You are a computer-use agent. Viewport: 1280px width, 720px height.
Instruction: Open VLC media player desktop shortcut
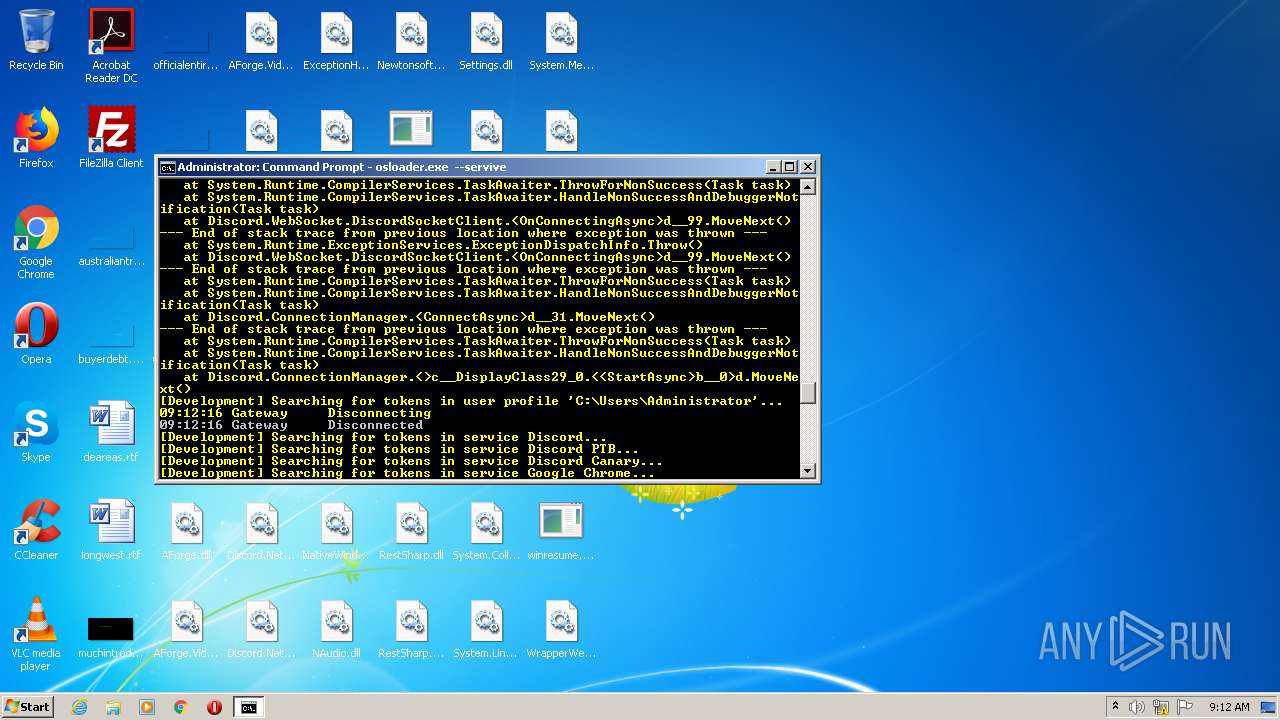[x=36, y=635]
